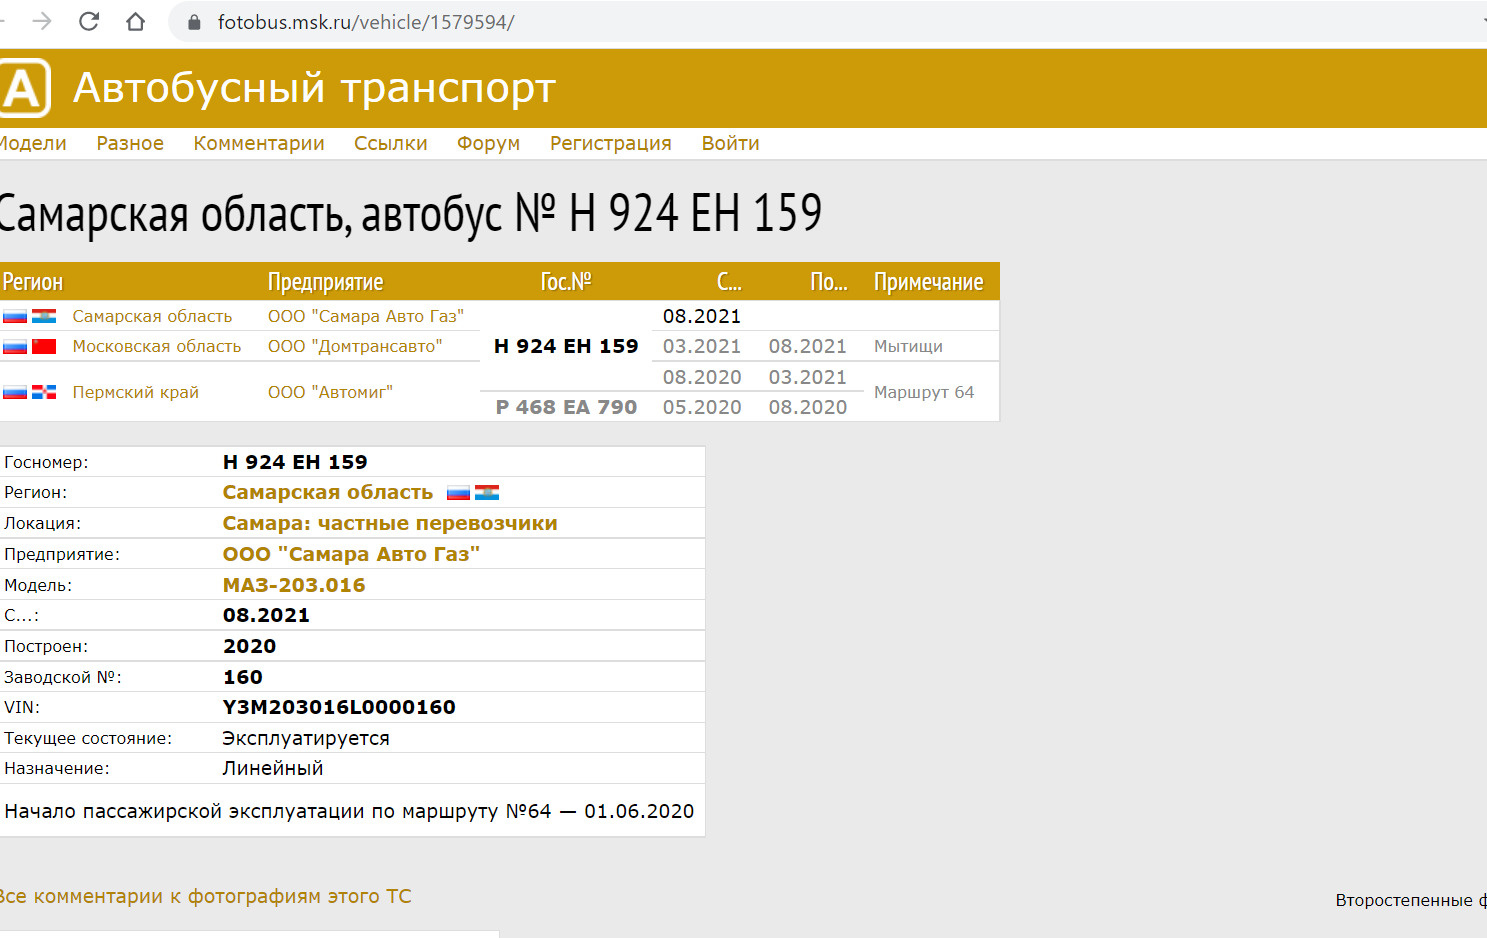Open the Модели menu
Viewport: 1487px width, 938px height.
pos(32,143)
